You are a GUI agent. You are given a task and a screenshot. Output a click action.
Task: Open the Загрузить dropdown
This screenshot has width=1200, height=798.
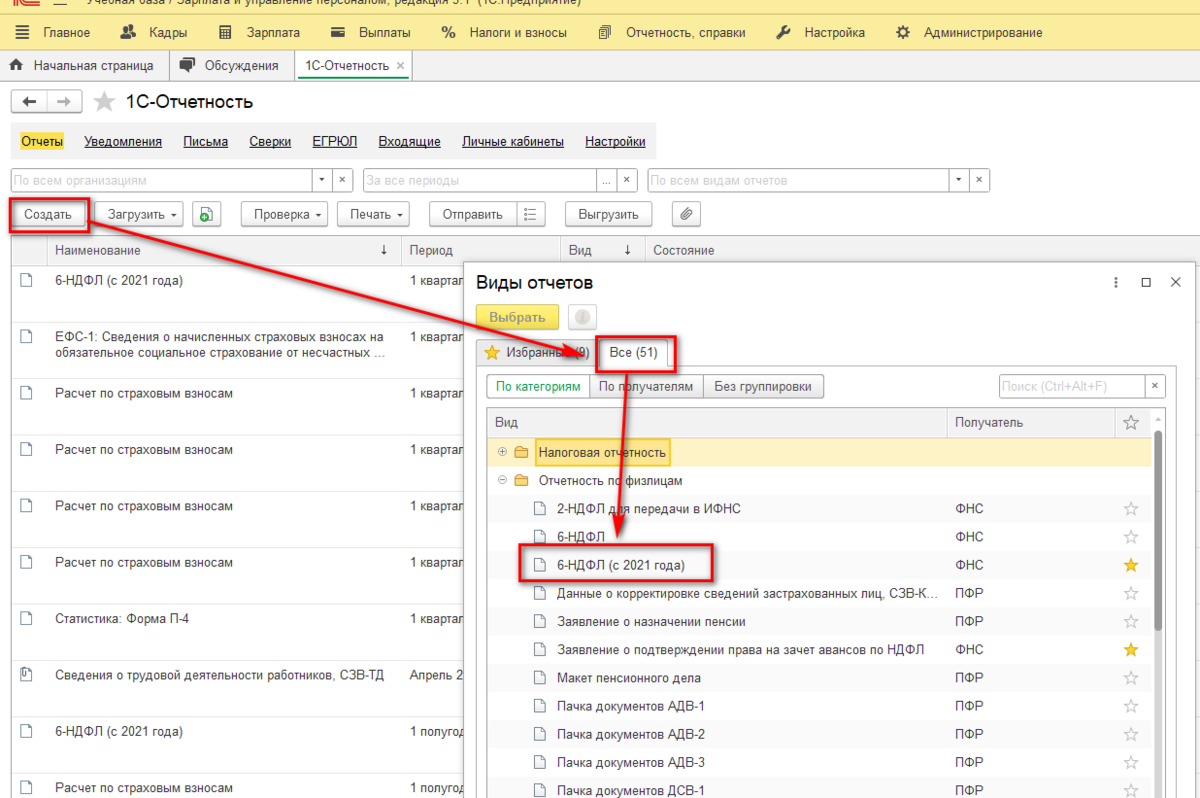139,214
